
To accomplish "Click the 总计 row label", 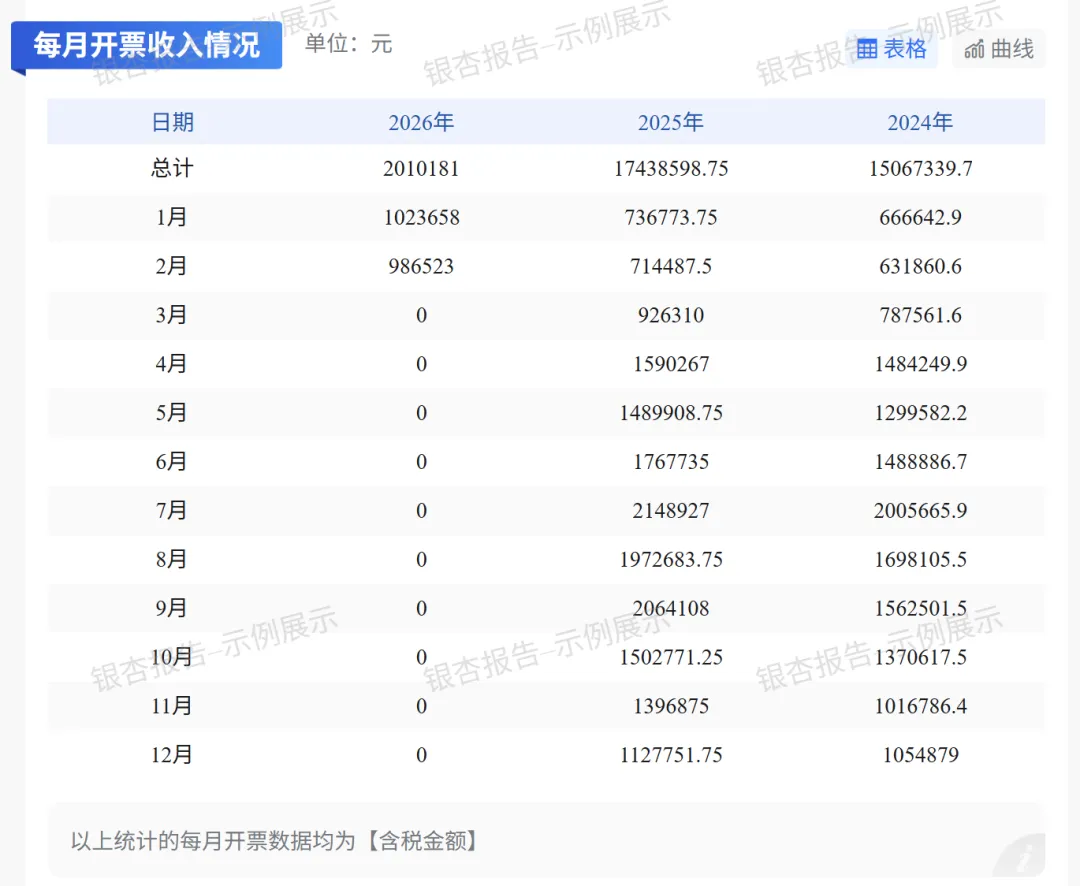I will [x=172, y=168].
